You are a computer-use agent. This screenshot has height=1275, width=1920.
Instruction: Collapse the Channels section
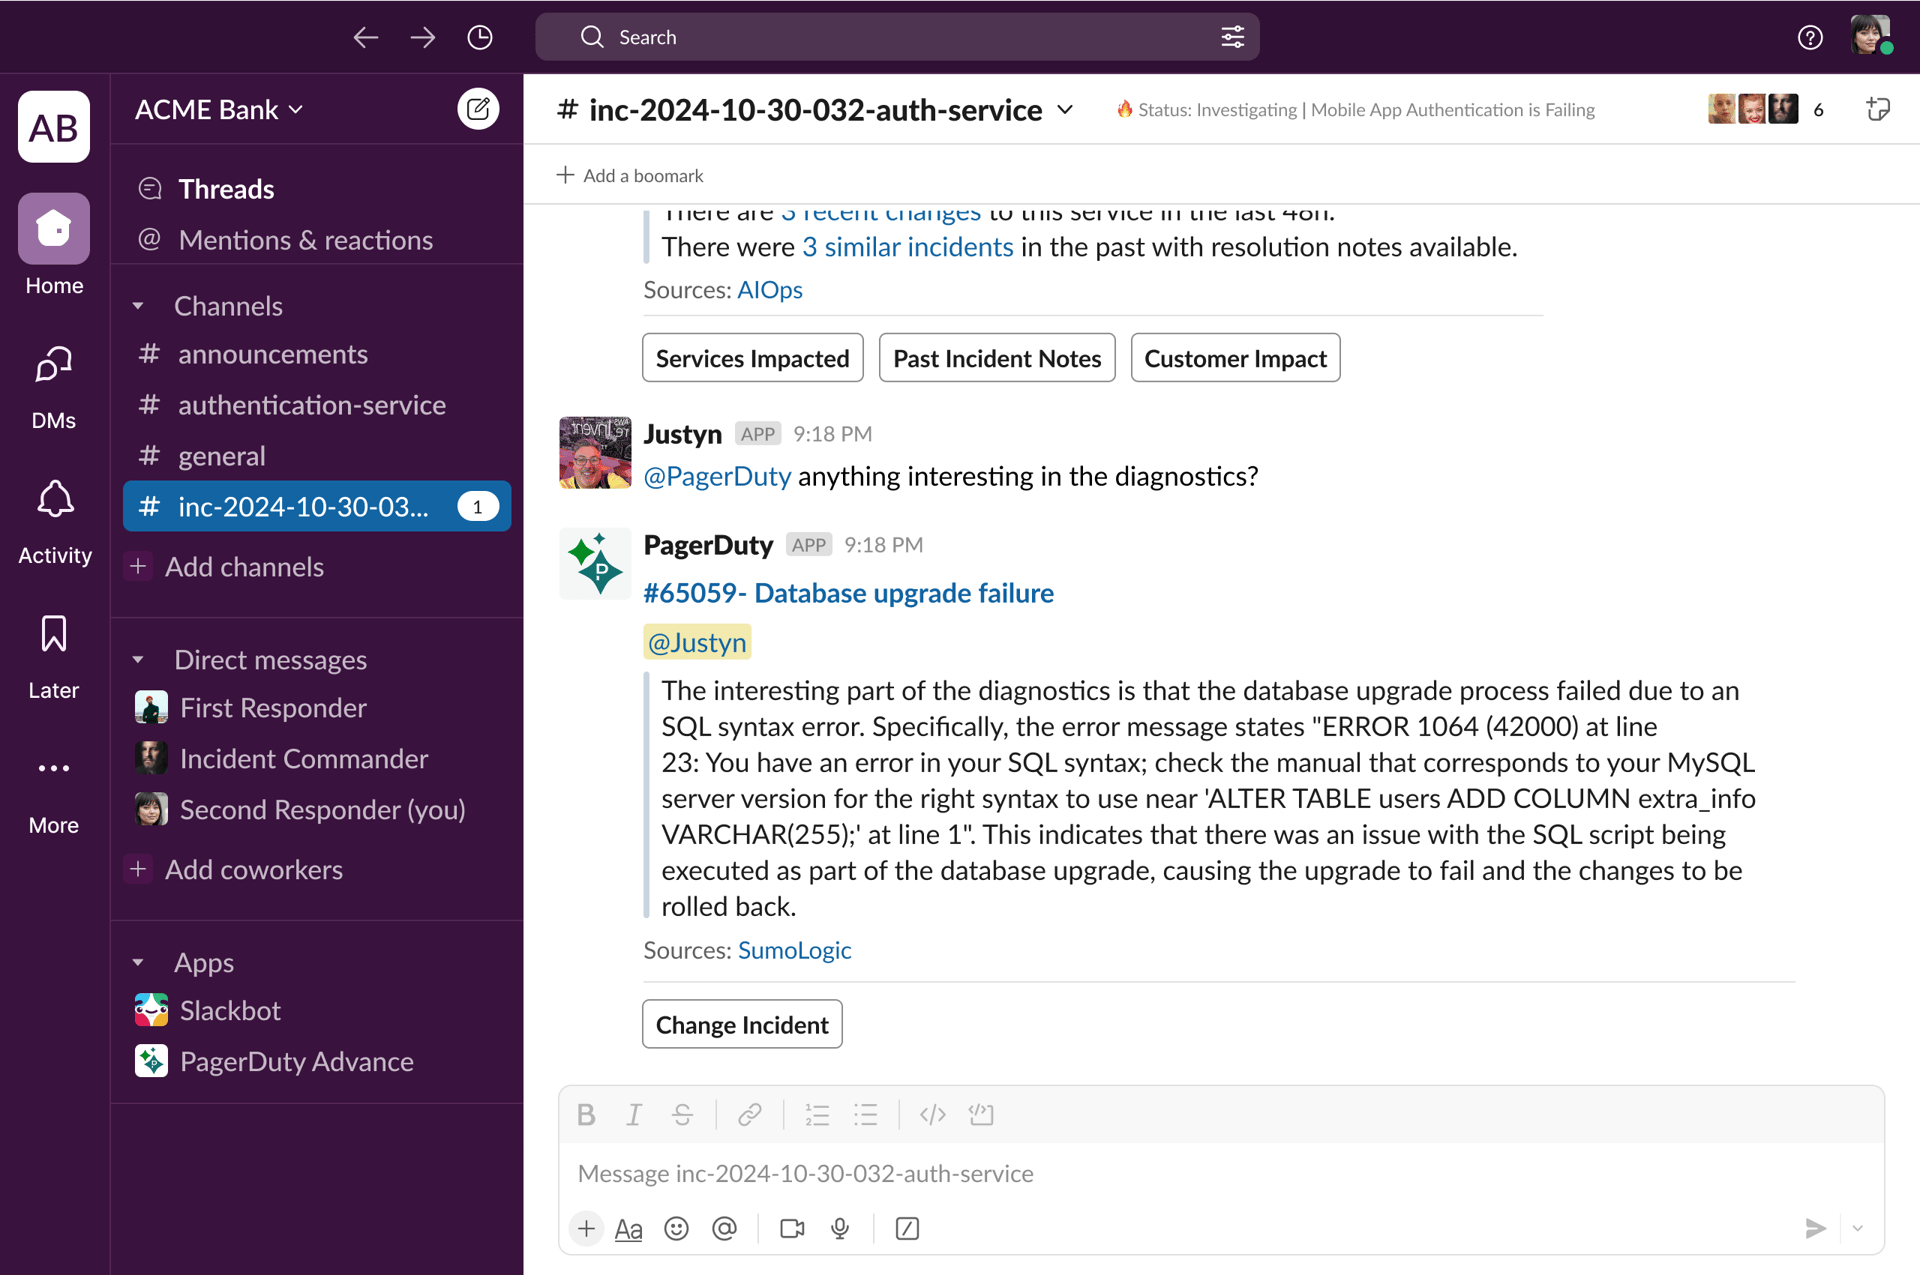coord(139,306)
